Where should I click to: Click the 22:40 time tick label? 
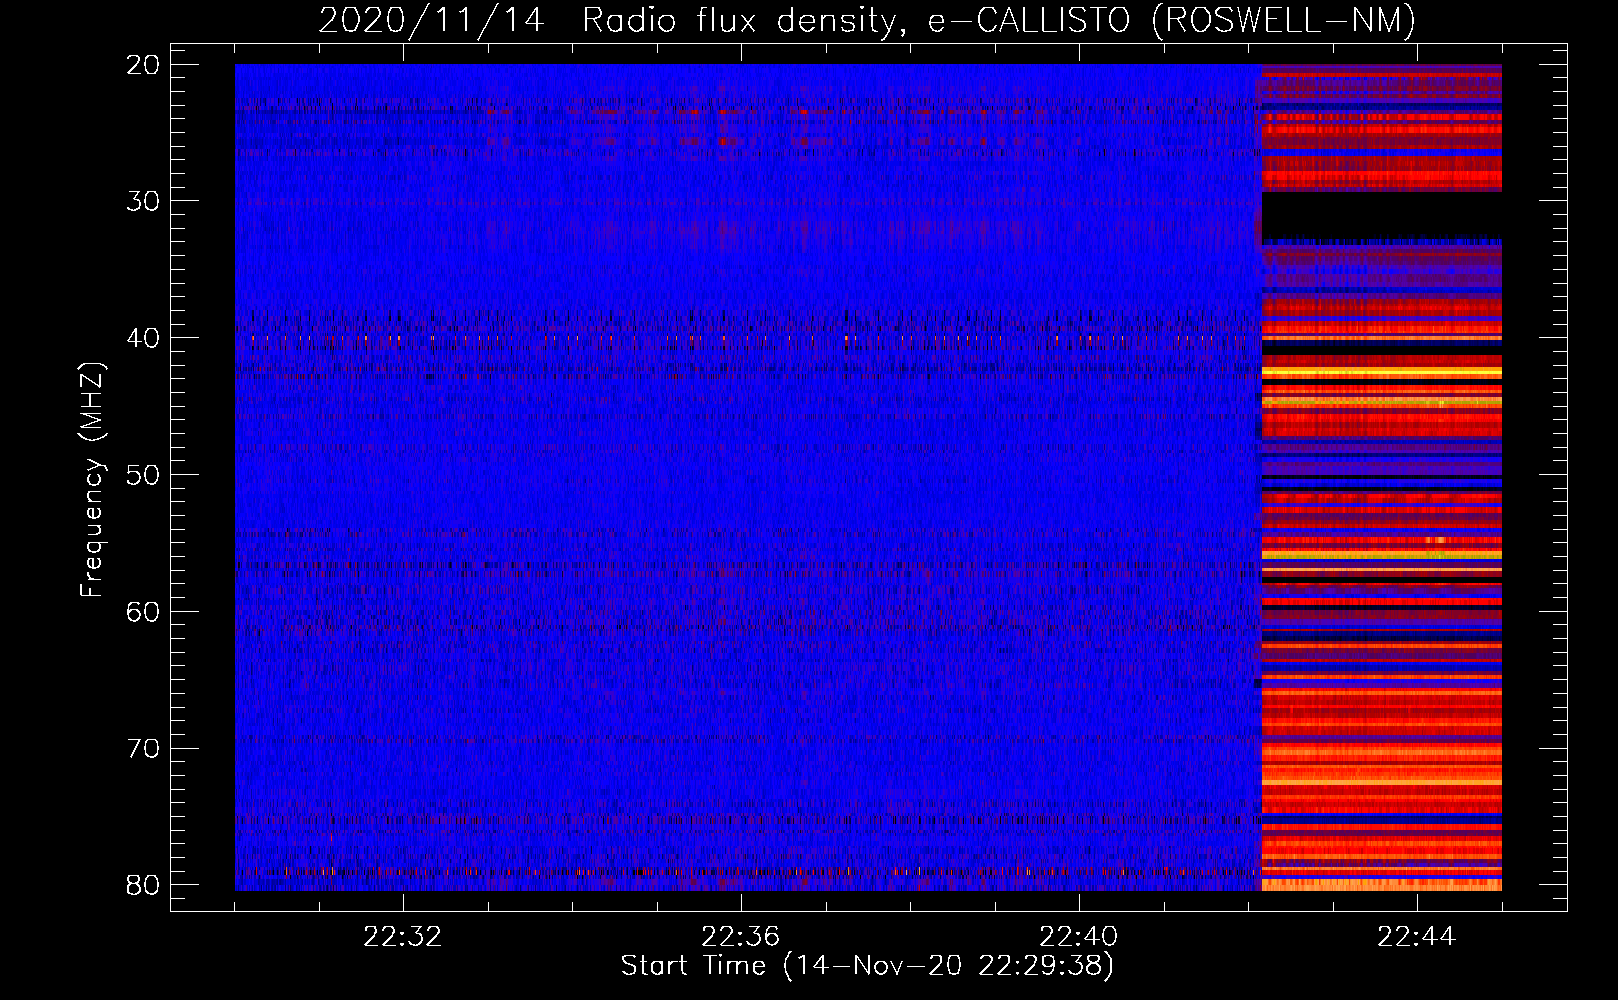click(1079, 937)
